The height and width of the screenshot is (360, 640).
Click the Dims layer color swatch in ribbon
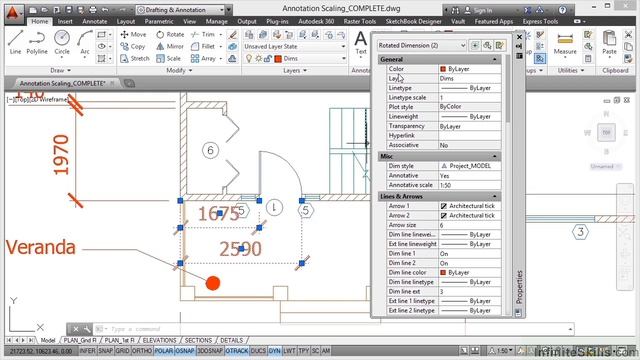[278, 59]
